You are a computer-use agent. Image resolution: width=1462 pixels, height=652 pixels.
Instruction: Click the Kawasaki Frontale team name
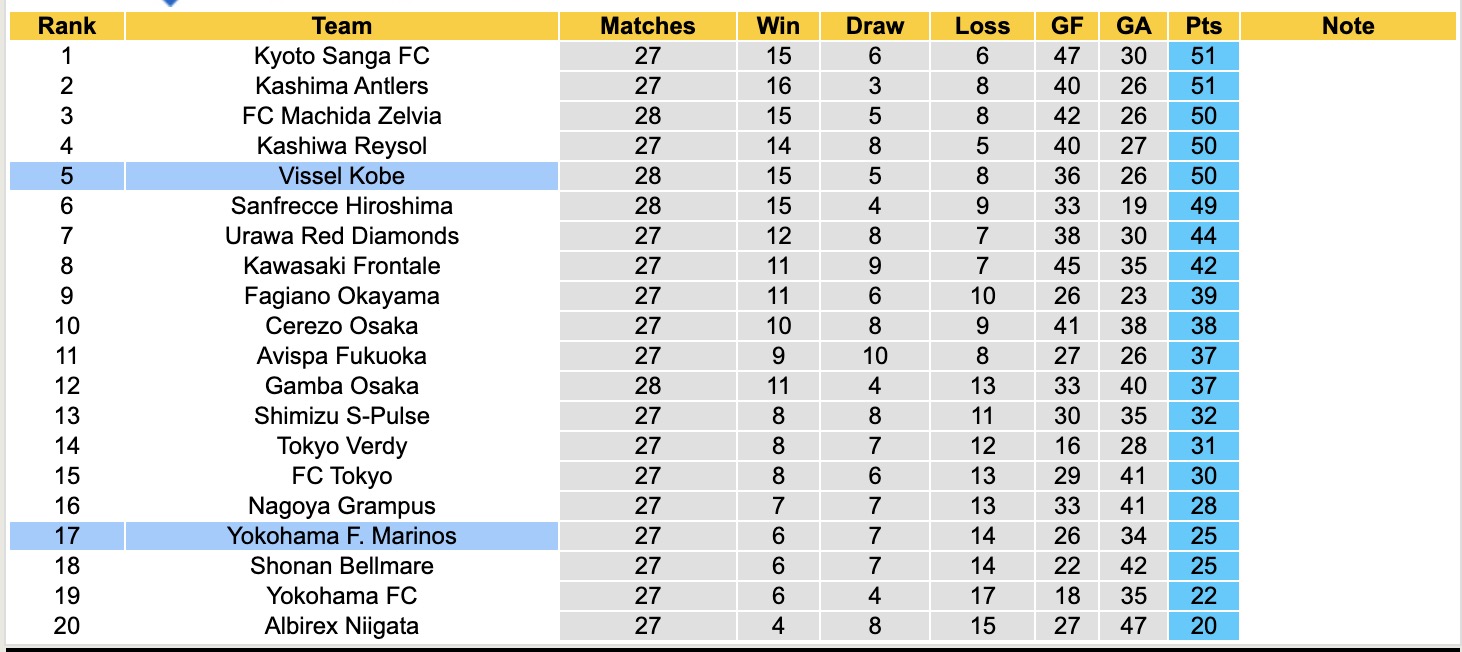[x=341, y=266]
